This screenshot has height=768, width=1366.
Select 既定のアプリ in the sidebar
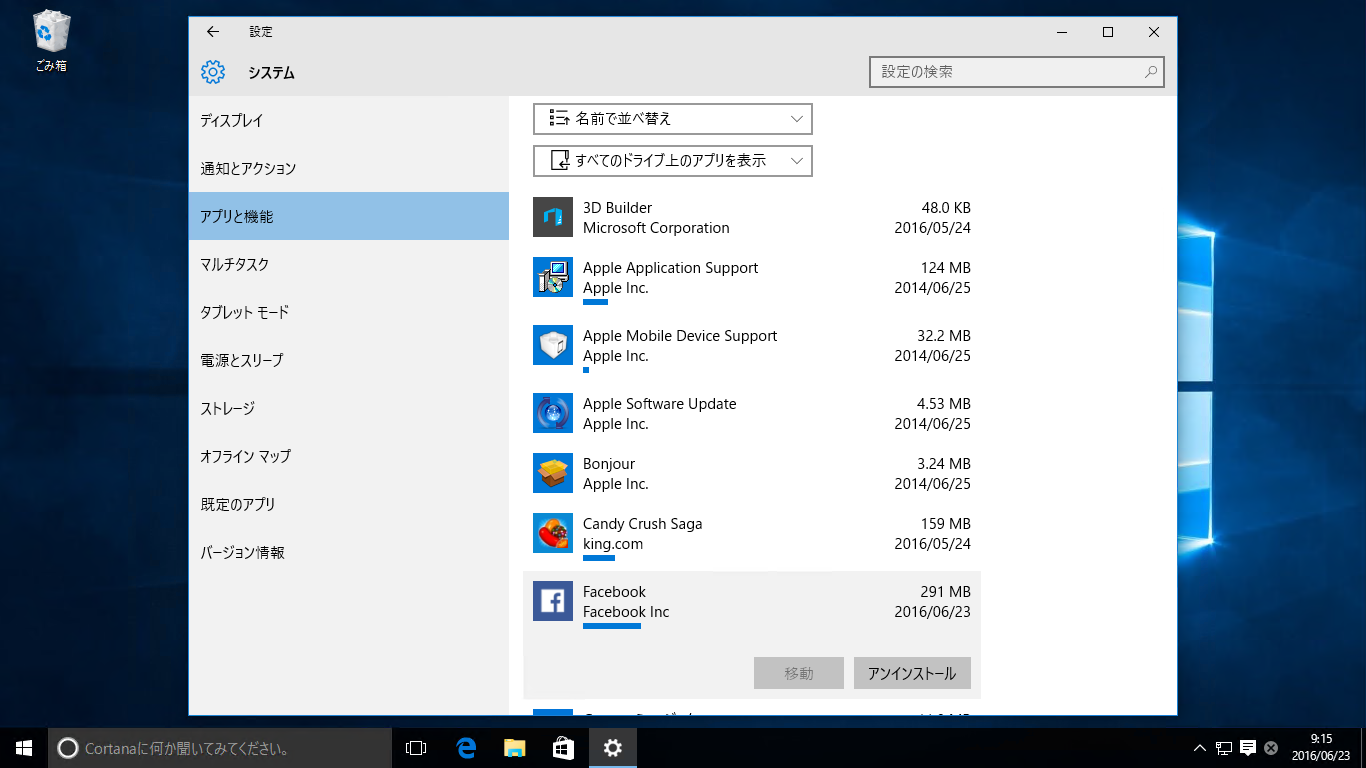tap(349, 504)
